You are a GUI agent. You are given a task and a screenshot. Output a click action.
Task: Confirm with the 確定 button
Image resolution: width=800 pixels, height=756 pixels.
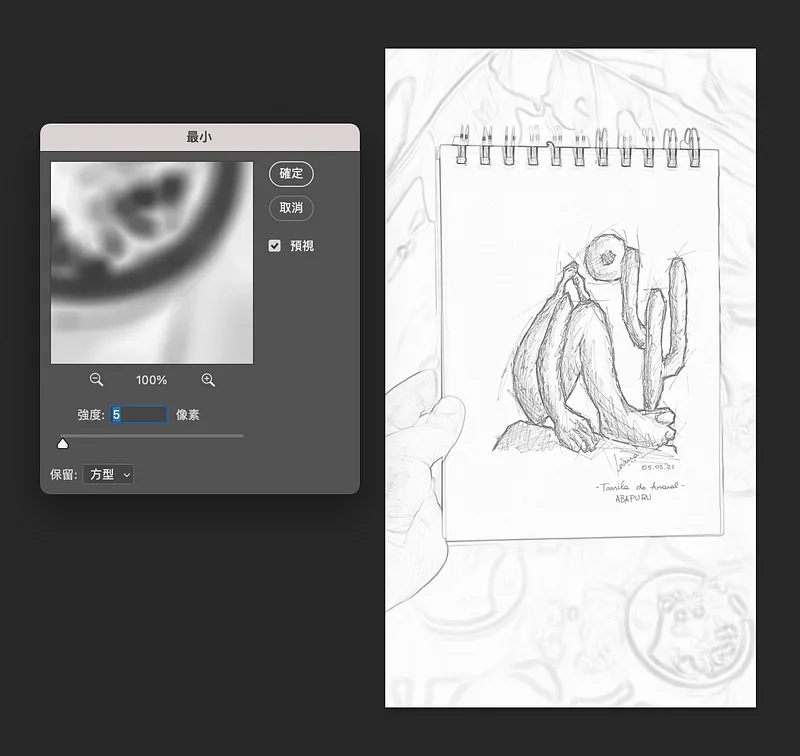tap(291, 173)
